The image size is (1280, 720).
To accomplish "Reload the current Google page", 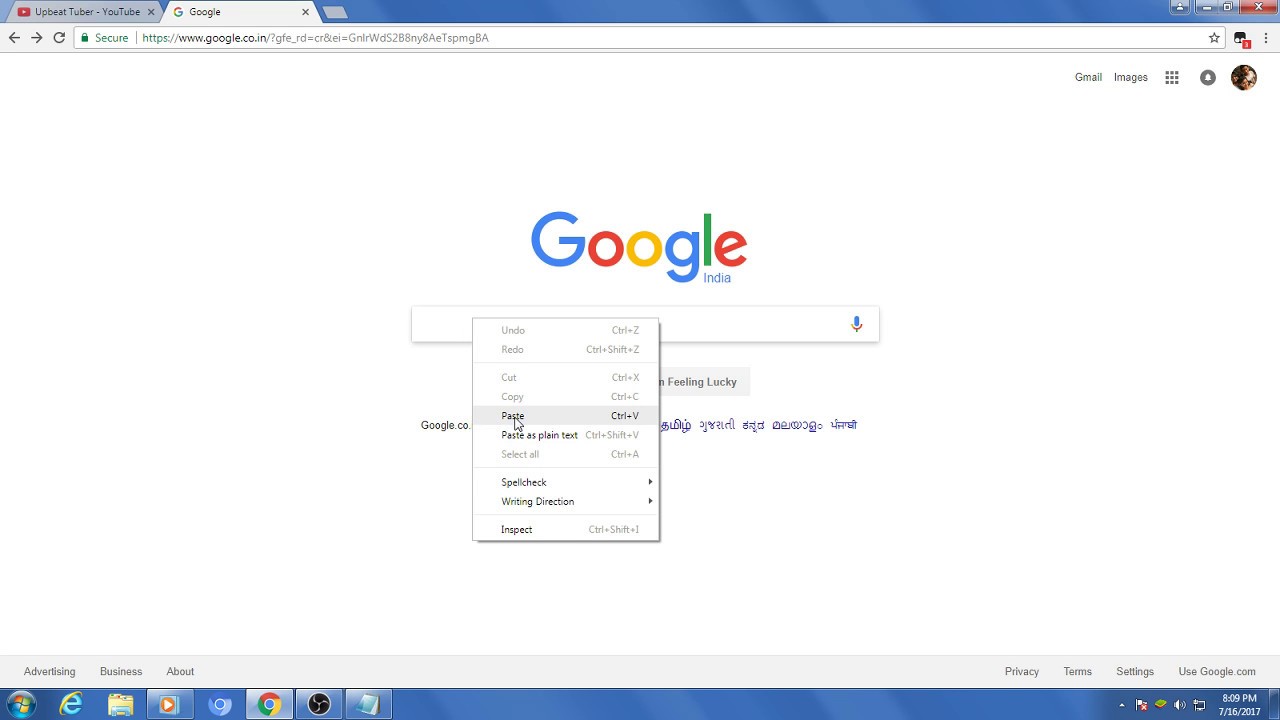I will pyautogui.click(x=59, y=38).
